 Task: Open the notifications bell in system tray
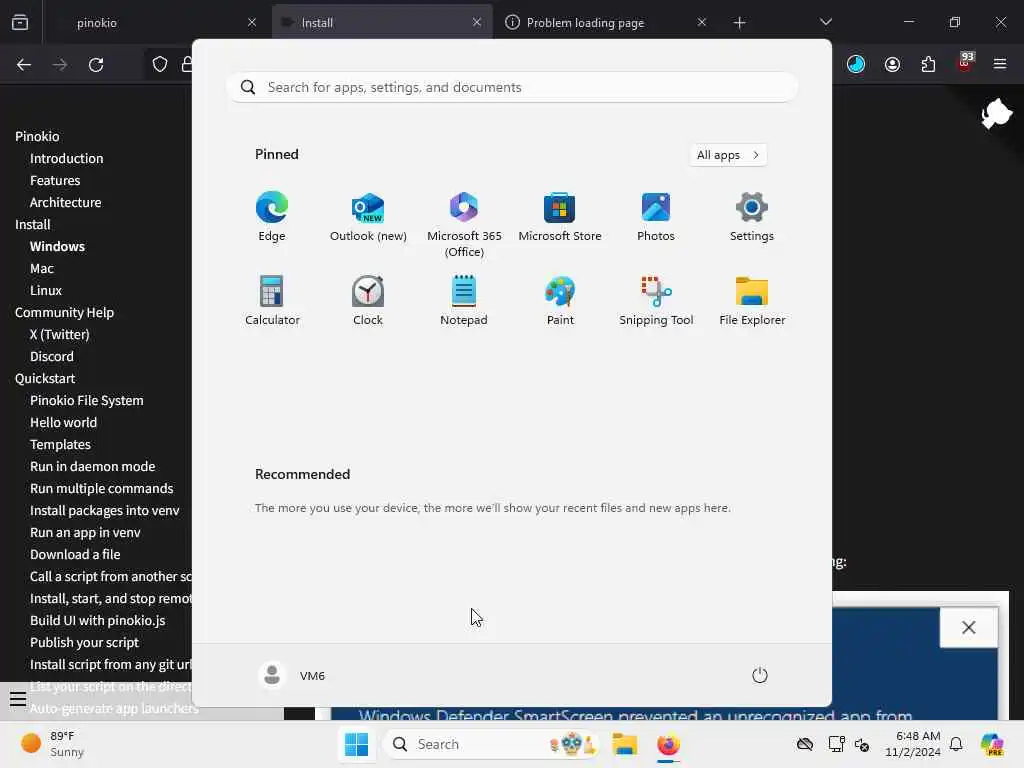pos(956,744)
